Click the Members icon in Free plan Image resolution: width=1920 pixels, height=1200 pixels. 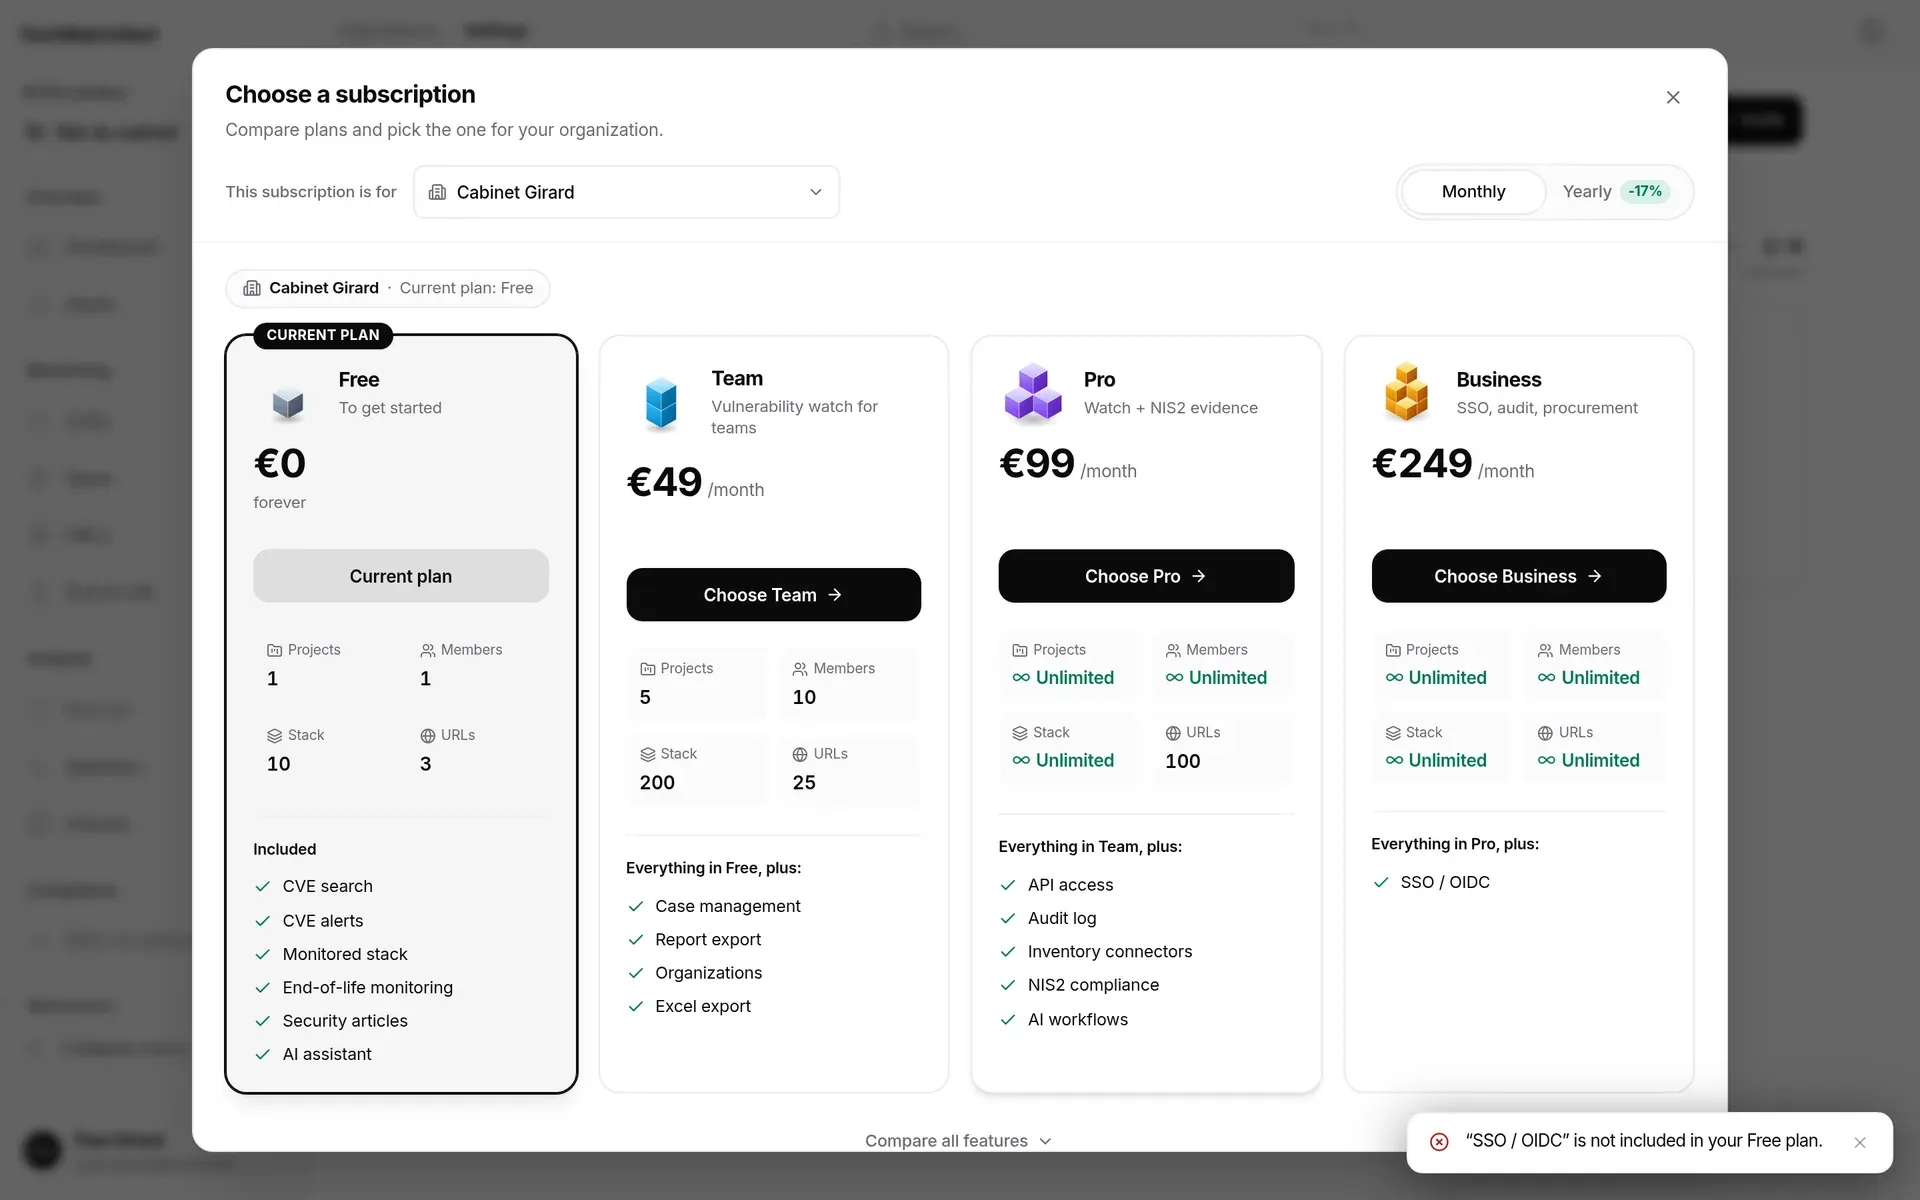coord(428,650)
